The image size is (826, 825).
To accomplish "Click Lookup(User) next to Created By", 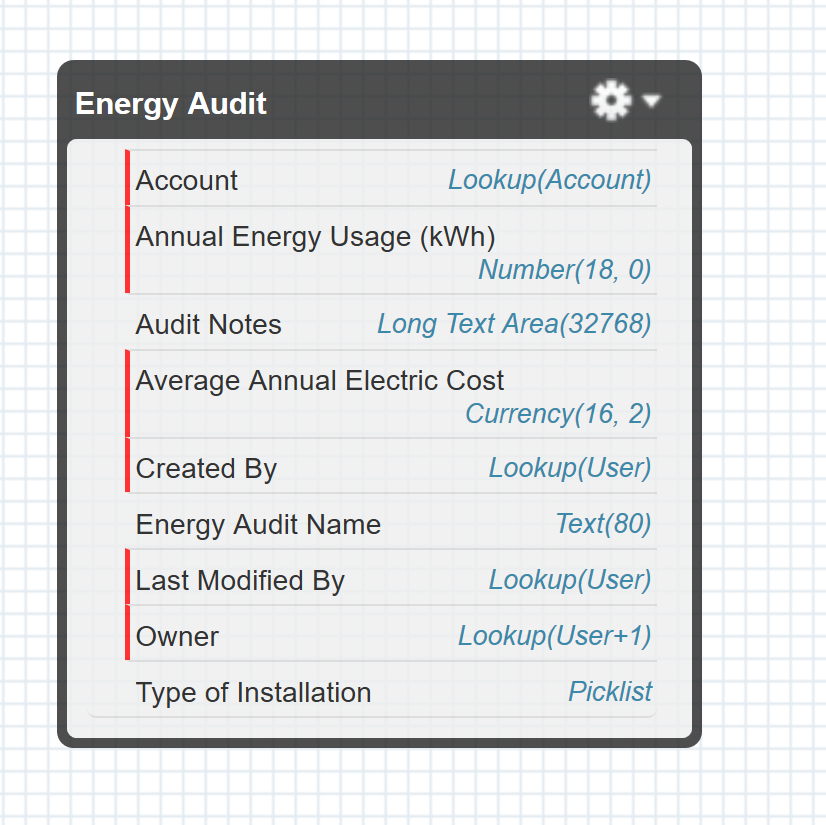I will [x=569, y=468].
